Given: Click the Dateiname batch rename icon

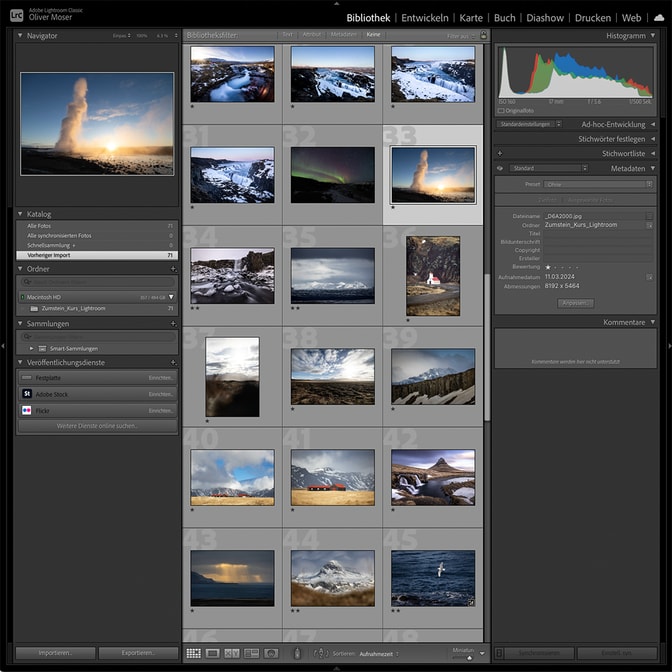Looking at the screenshot, I should 649,216.
